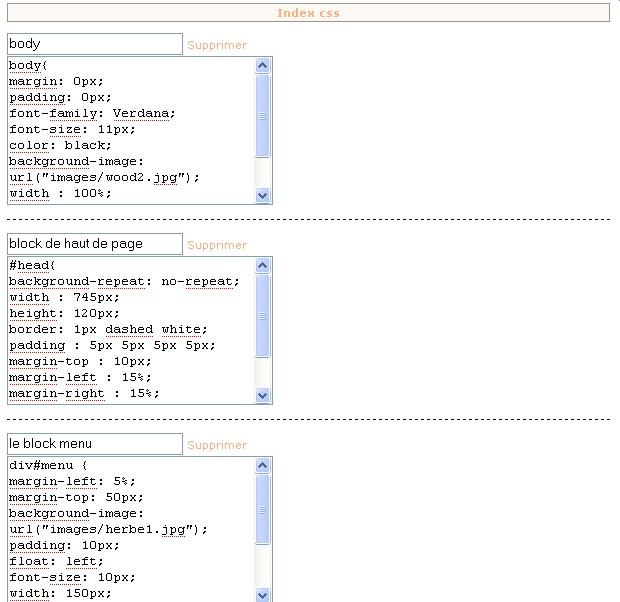
Task: Click the line 'margin-left: 5%;'
Action: [x=72, y=482]
